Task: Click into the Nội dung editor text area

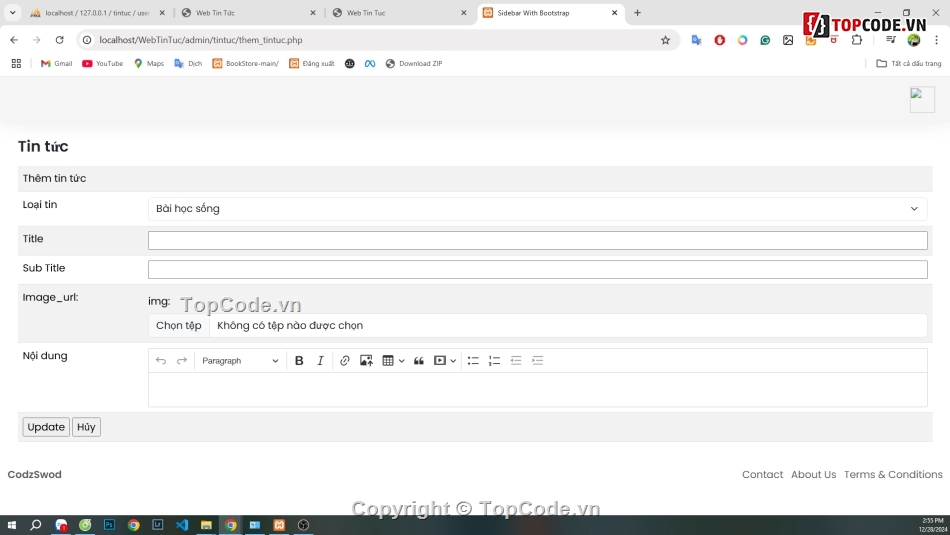Action: (537, 390)
